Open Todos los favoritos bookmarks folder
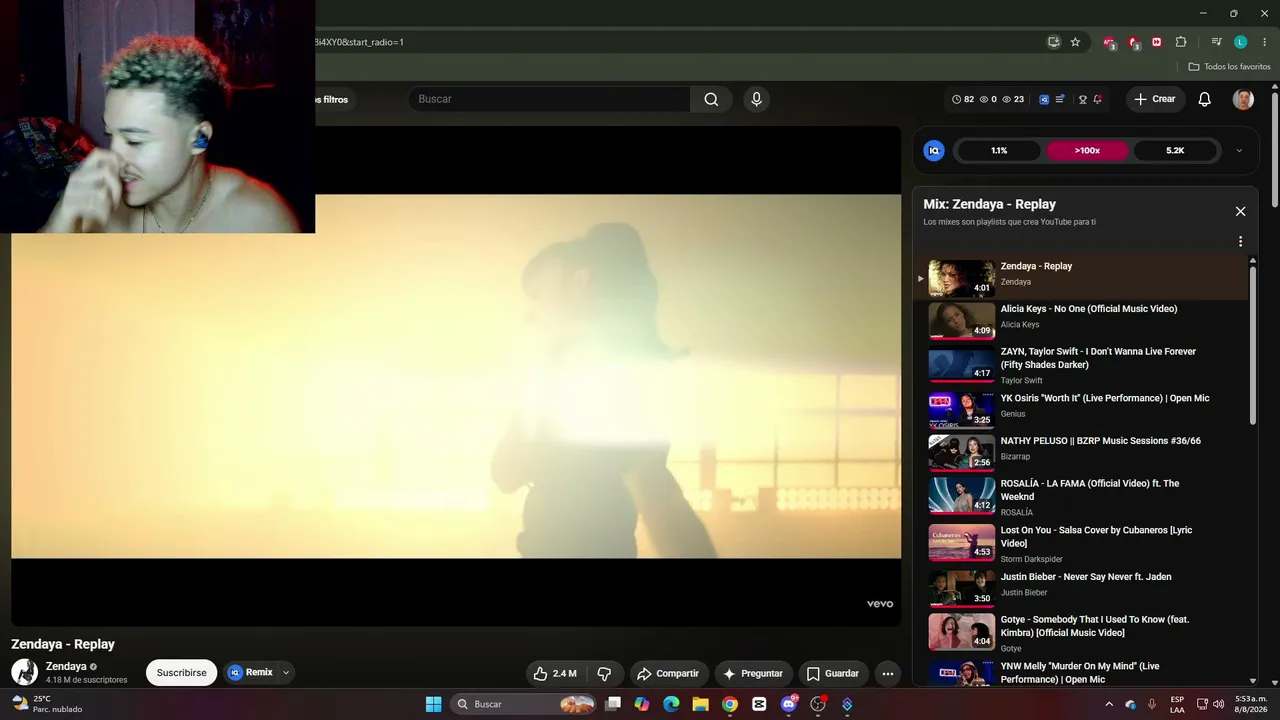Viewport: 1280px width, 720px height. pyautogui.click(x=1229, y=67)
